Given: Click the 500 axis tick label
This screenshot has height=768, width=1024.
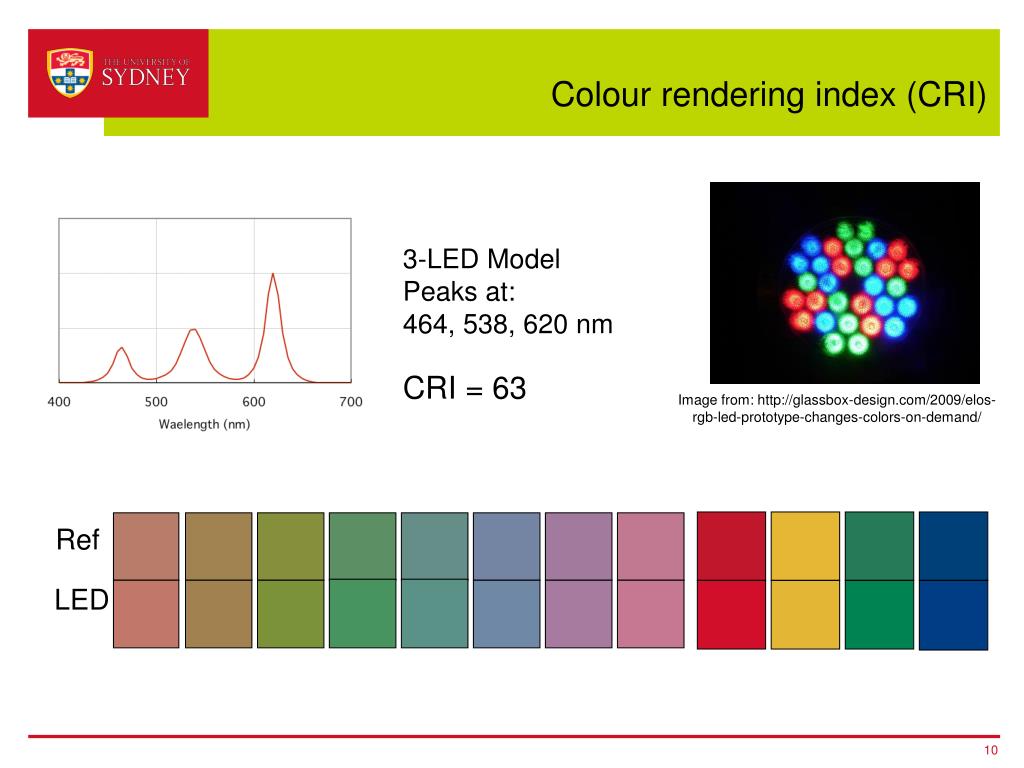Looking at the screenshot, I should coord(156,402).
